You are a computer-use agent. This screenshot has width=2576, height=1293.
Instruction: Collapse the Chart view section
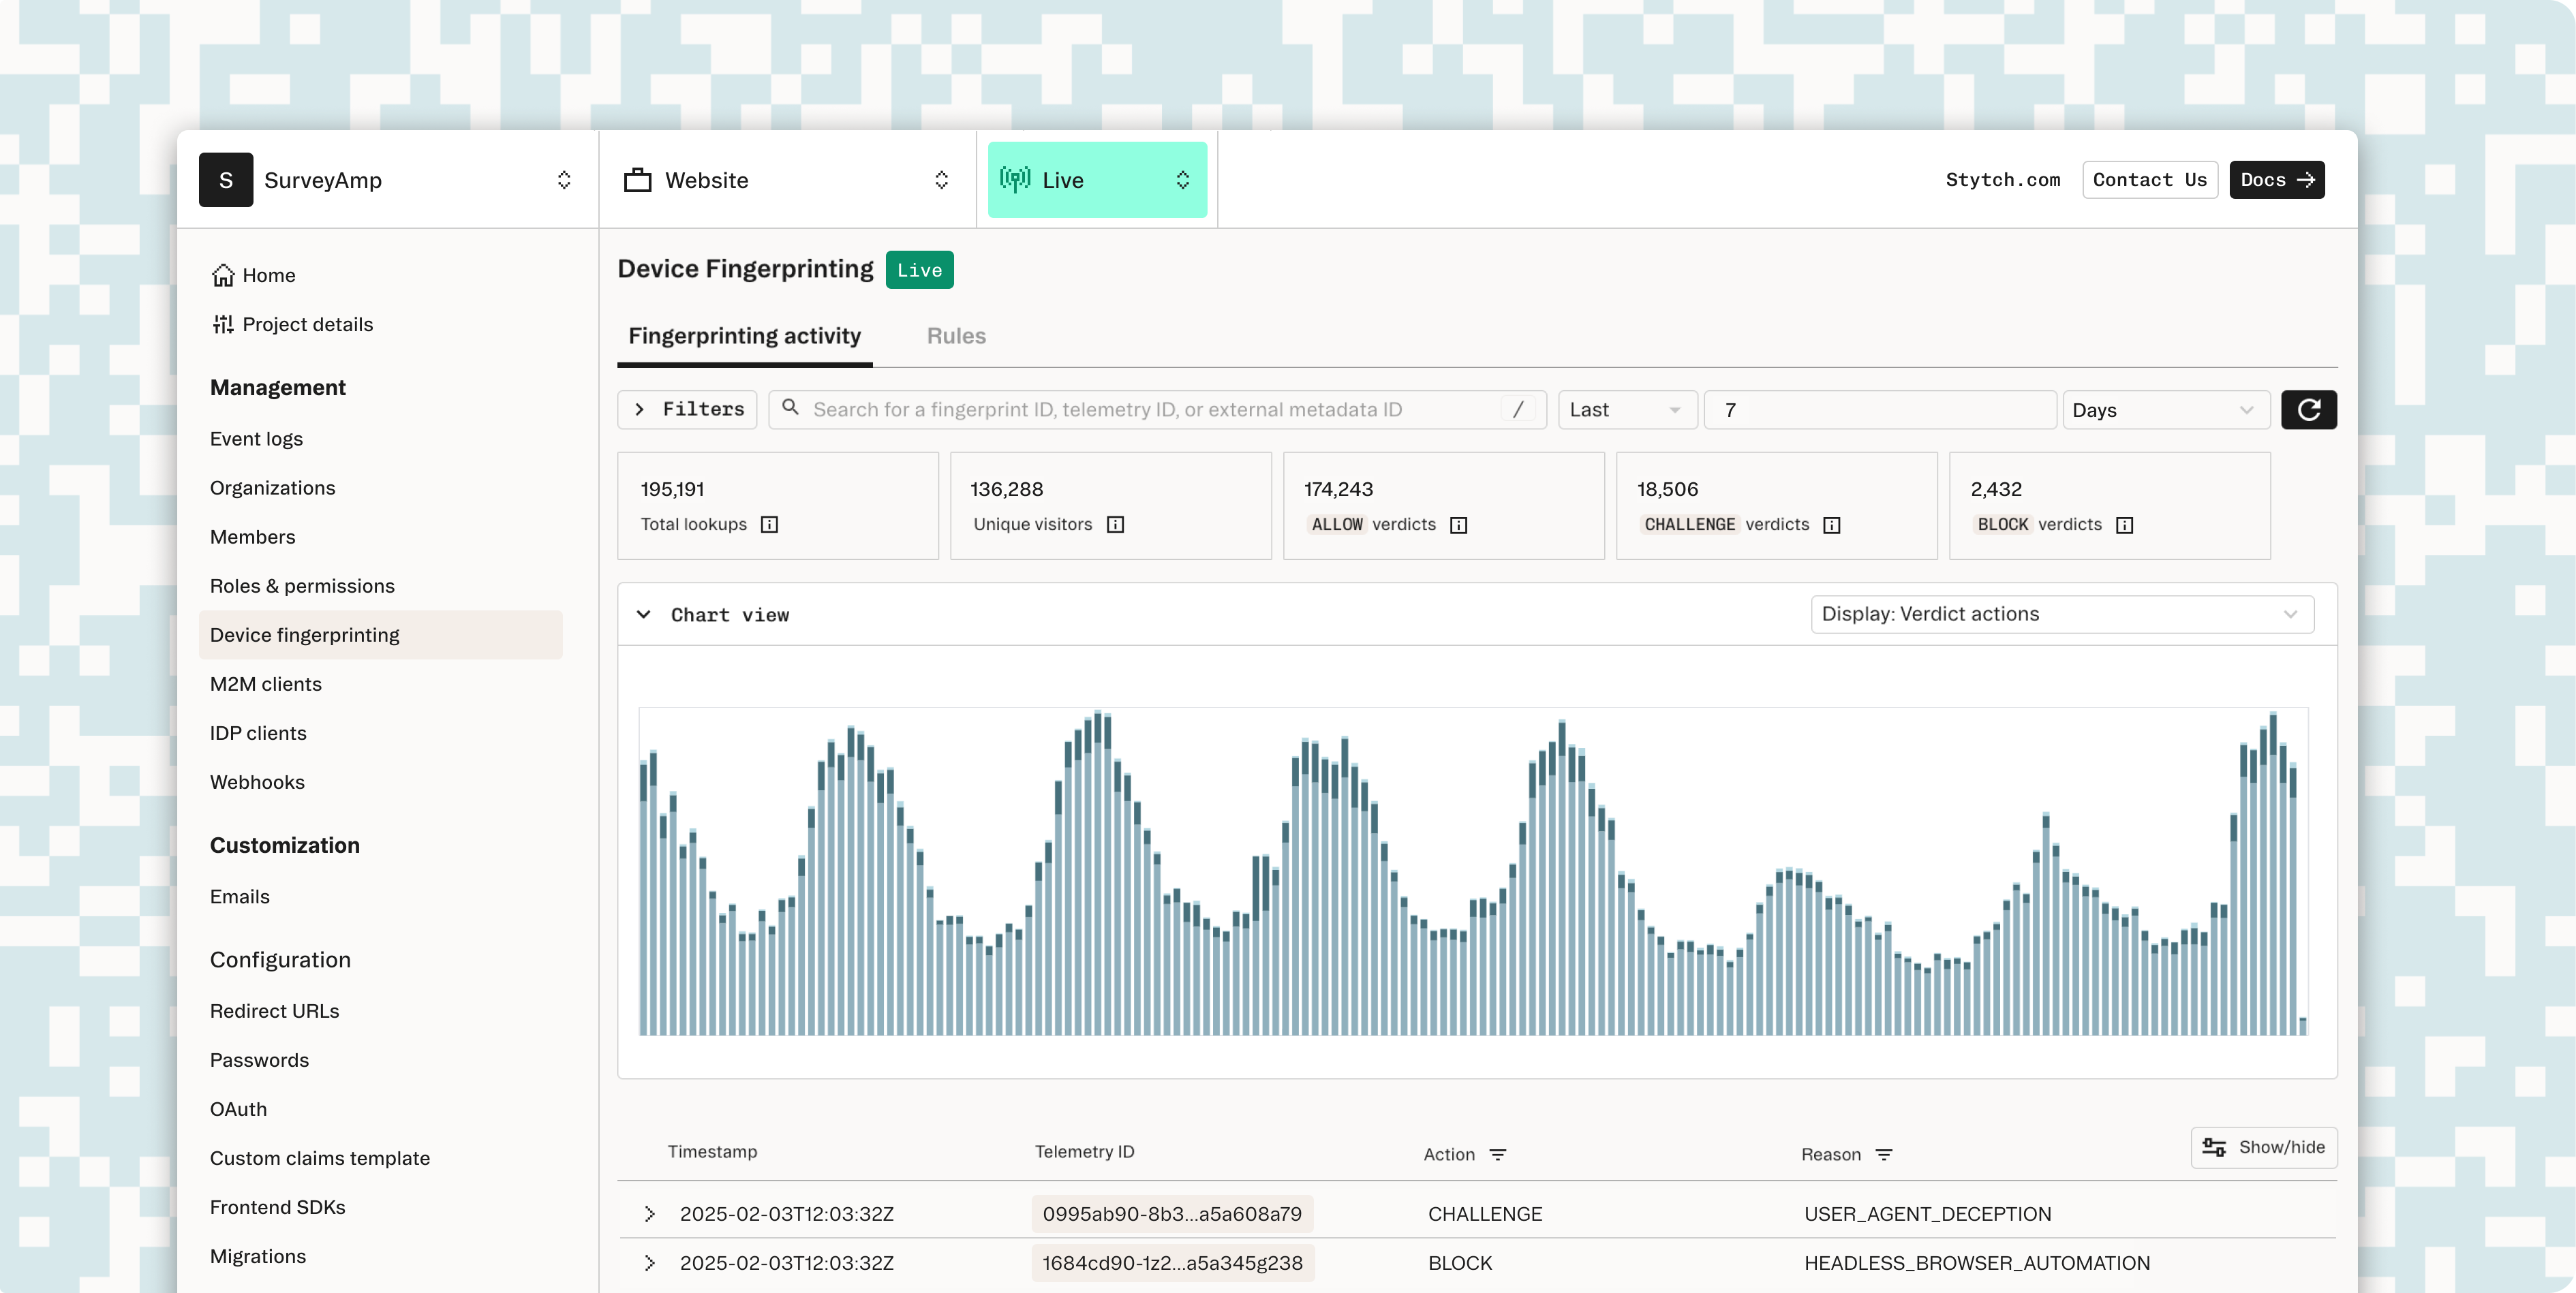point(644,615)
